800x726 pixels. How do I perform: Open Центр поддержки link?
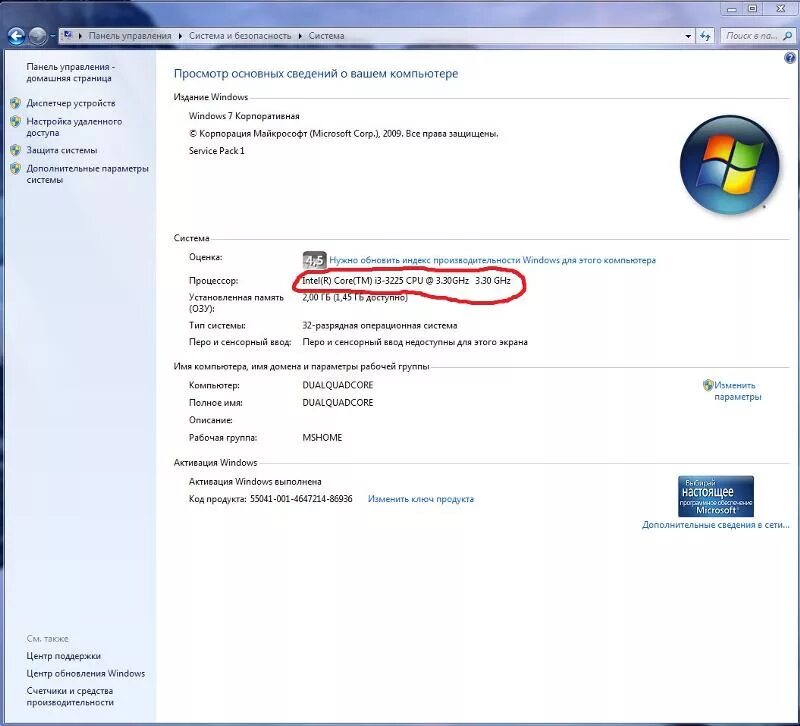(64, 656)
